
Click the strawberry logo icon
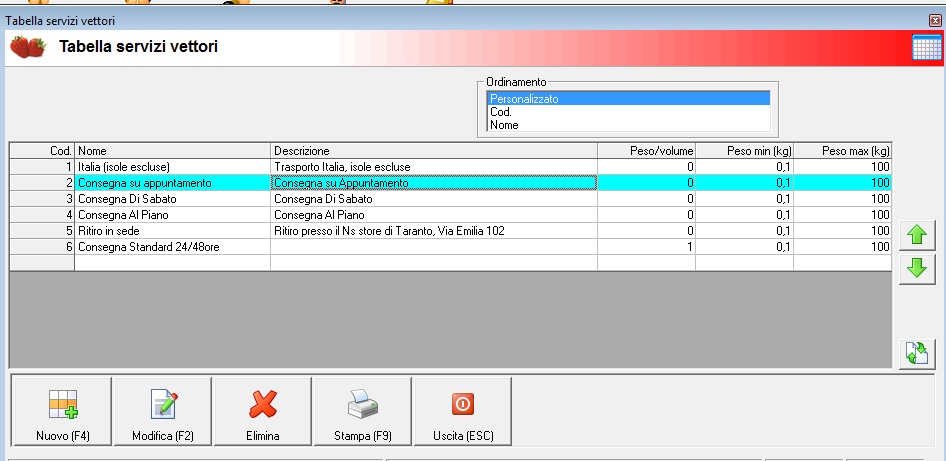tap(28, 47)
